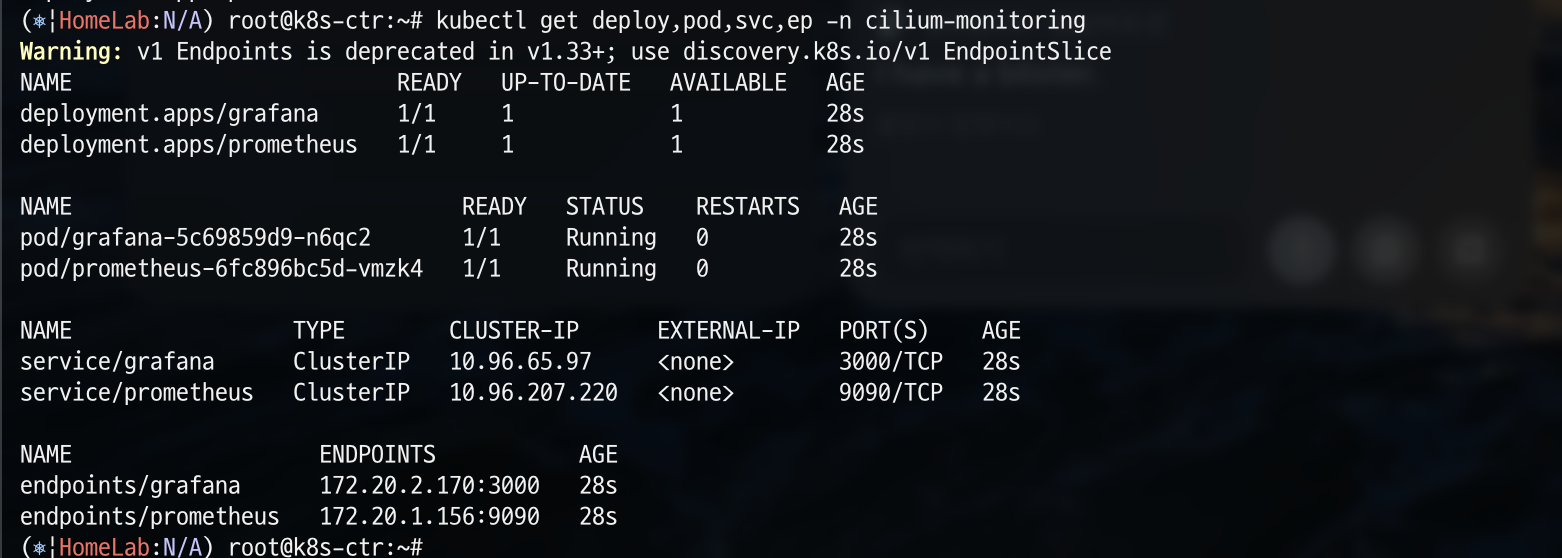Click 'Running' status of prometheus pod
This screenshot has width=1562, height=558.
(611, 268)
